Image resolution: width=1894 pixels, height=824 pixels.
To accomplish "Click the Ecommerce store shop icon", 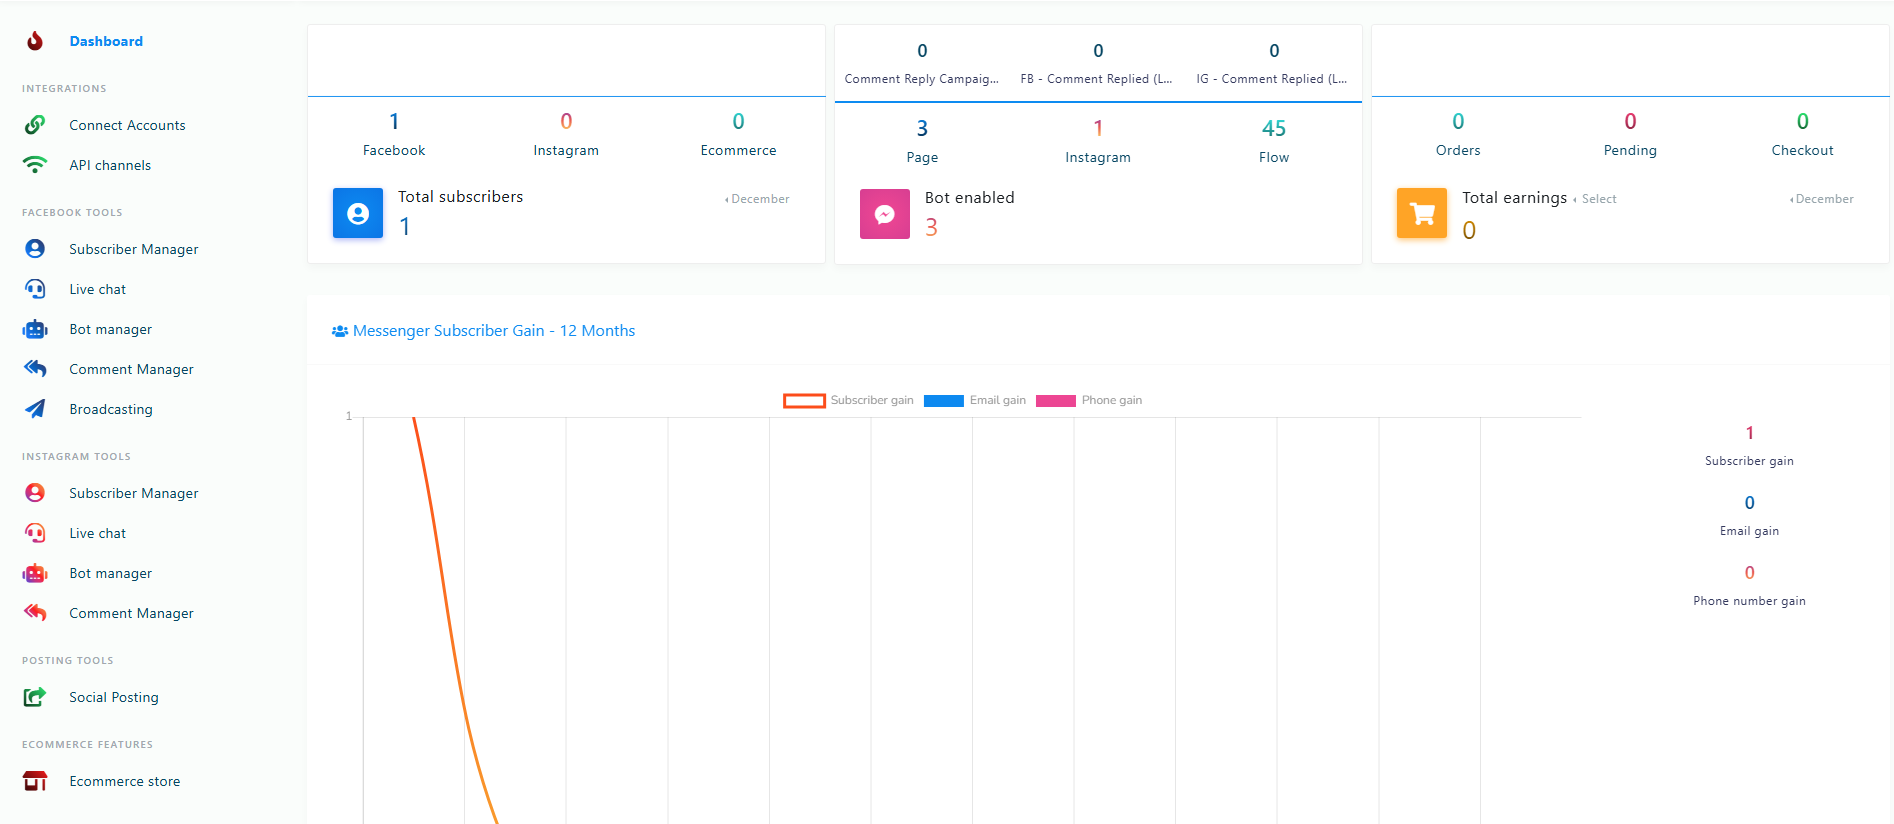I will (x=35, y=781).
